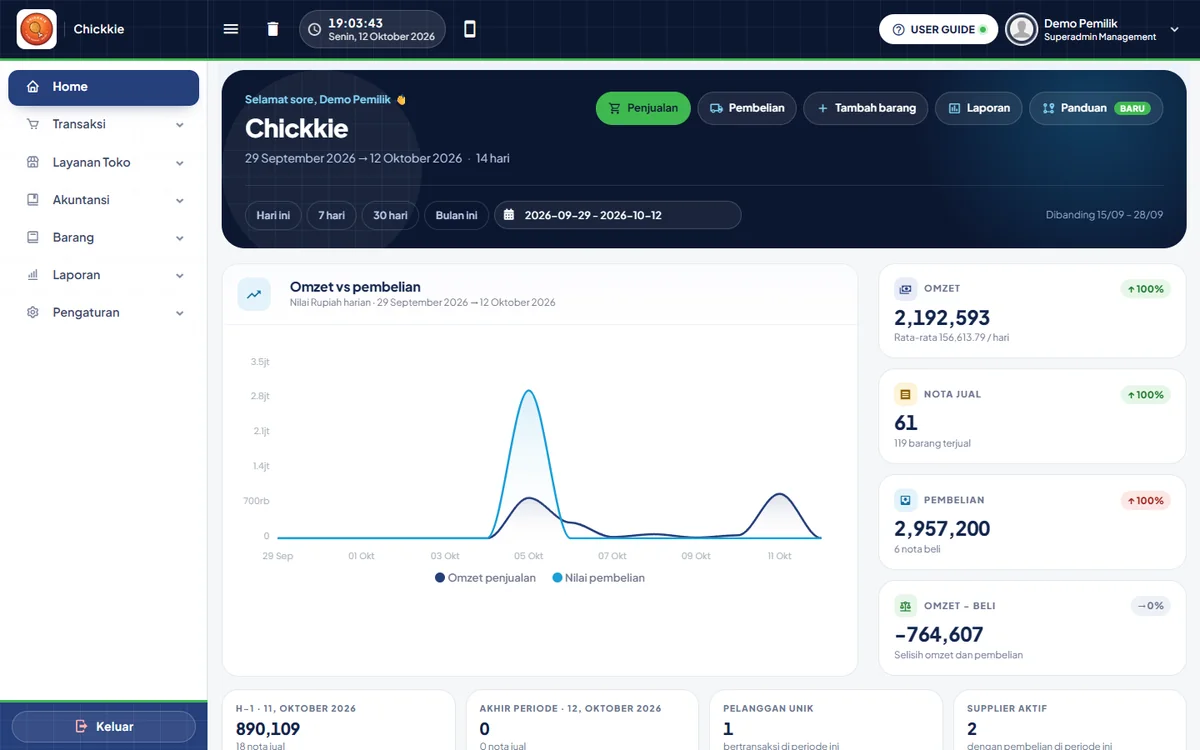Click the green Penjualan button
The width and height of the screenshot is (1200, 750).
[643, 108]
